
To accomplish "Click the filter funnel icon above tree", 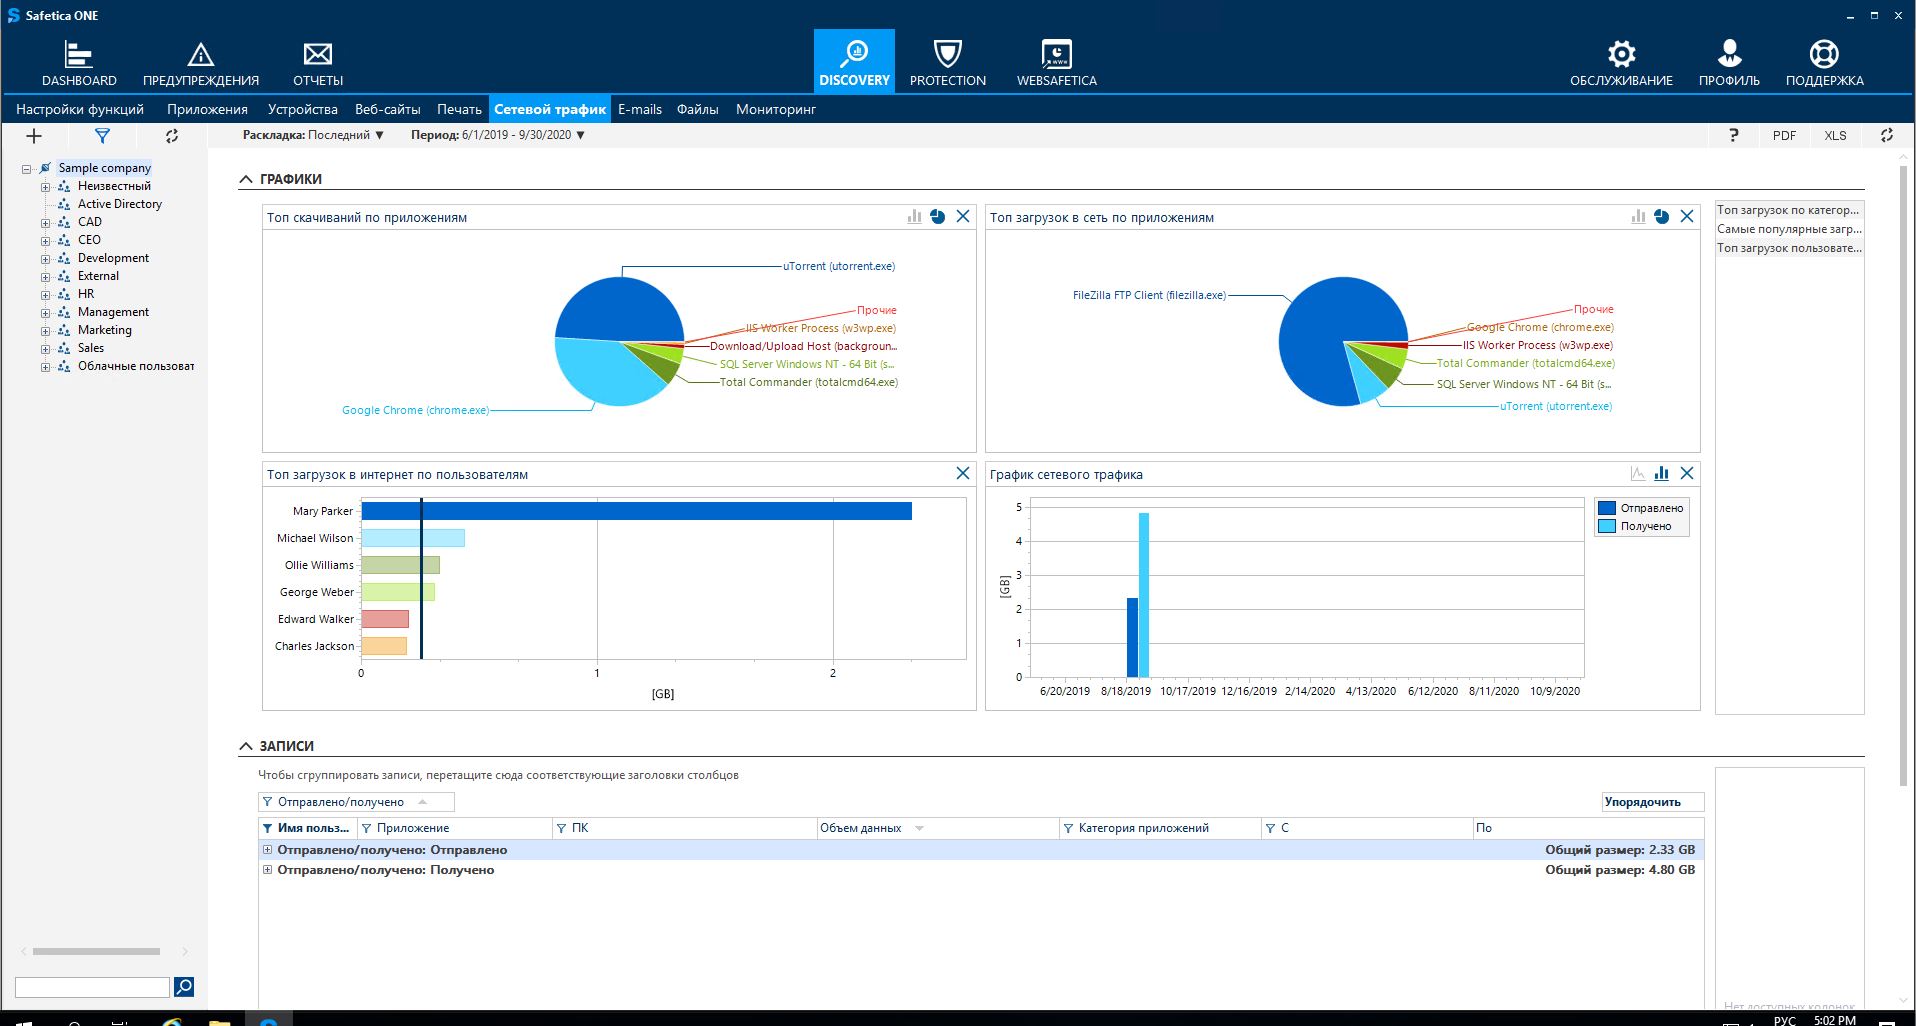I will click(x=102, y=136).
